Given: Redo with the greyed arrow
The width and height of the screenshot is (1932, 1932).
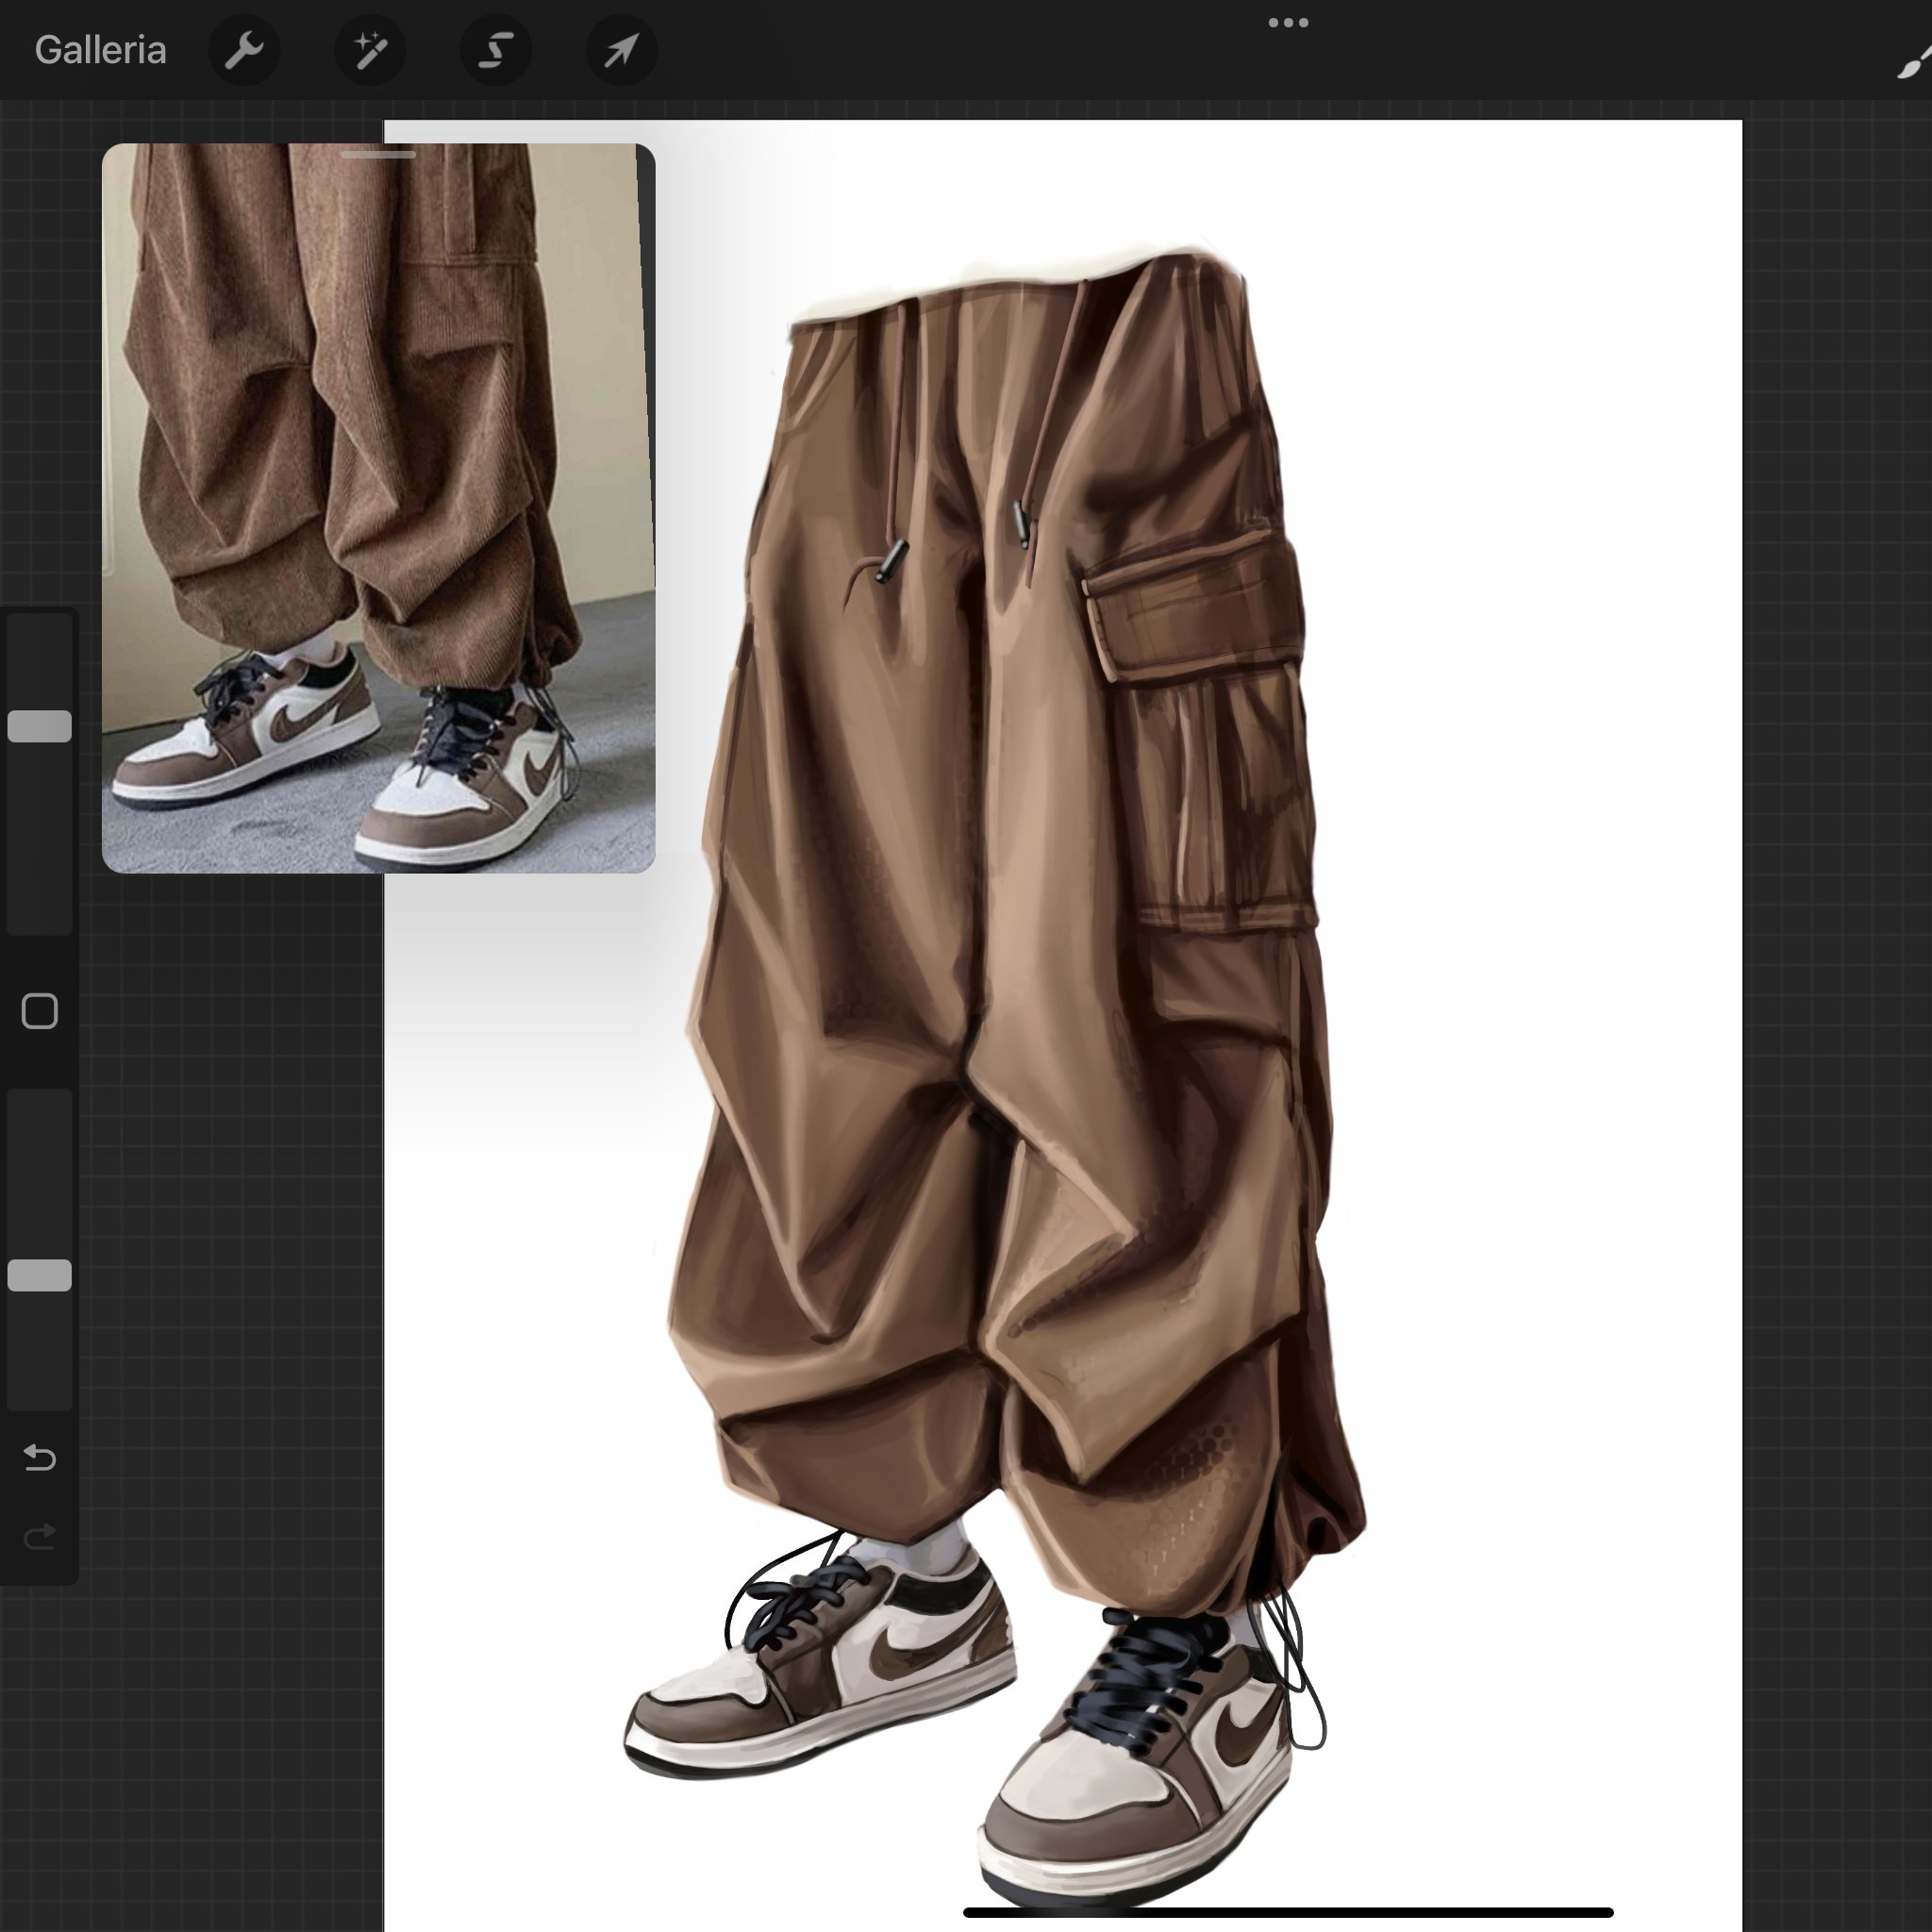Looking at the screenshot, I should click(x=40, y=1537).
